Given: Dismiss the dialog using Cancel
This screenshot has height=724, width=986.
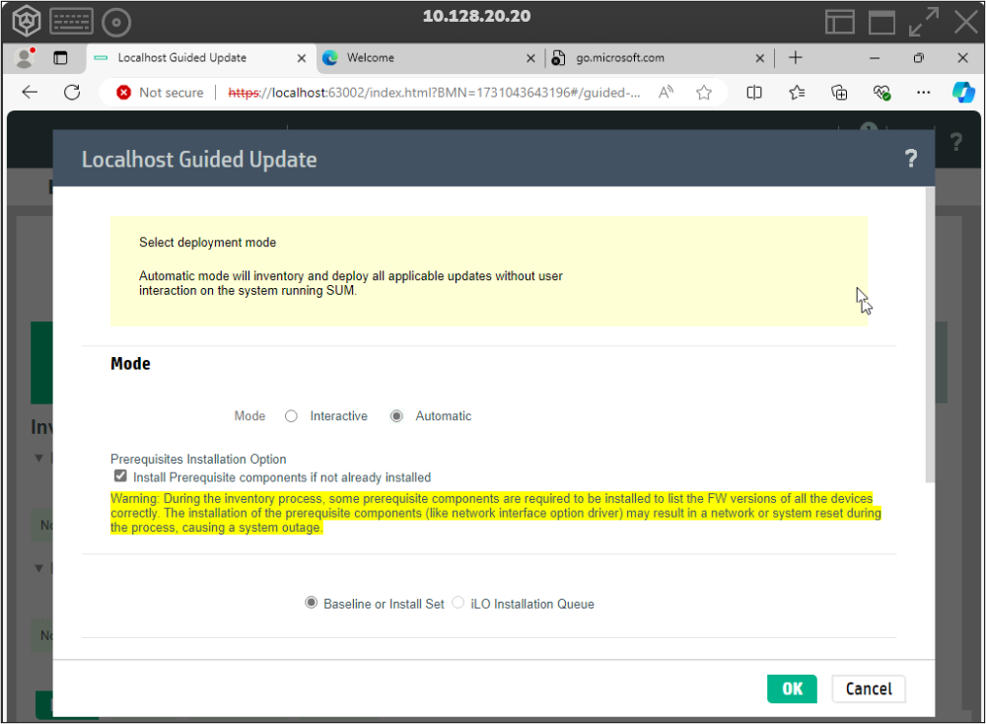Looking at the screenshot, I should point(868,688).
